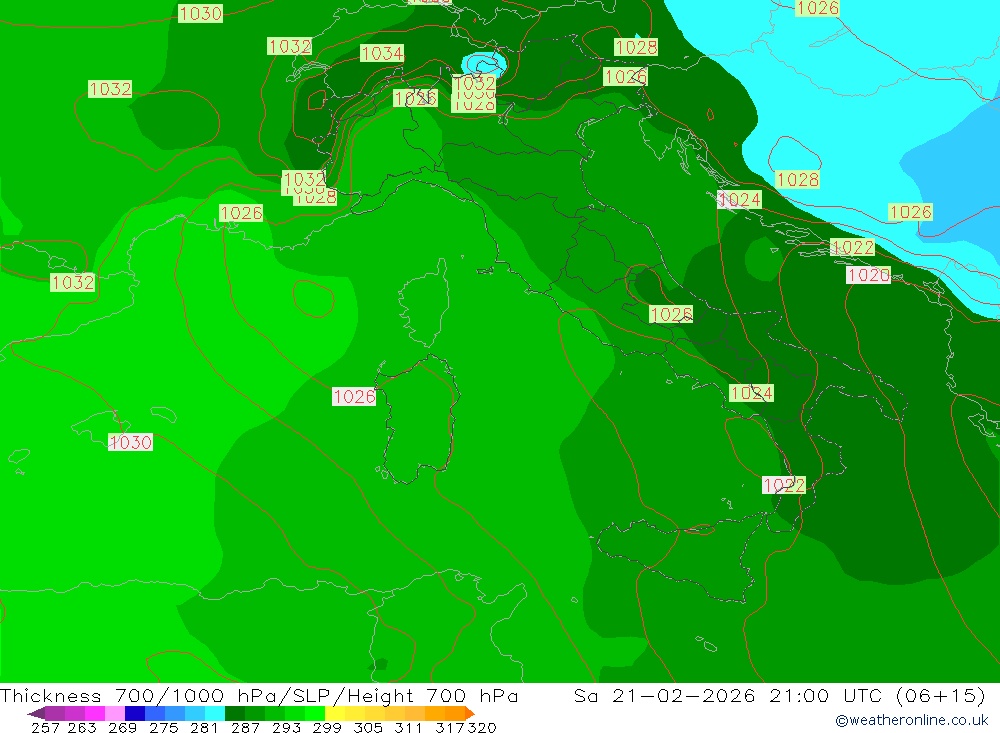This screenshot has width=1000, height=733.
Task: Click the legend value 269
Action: pos(122,727)
